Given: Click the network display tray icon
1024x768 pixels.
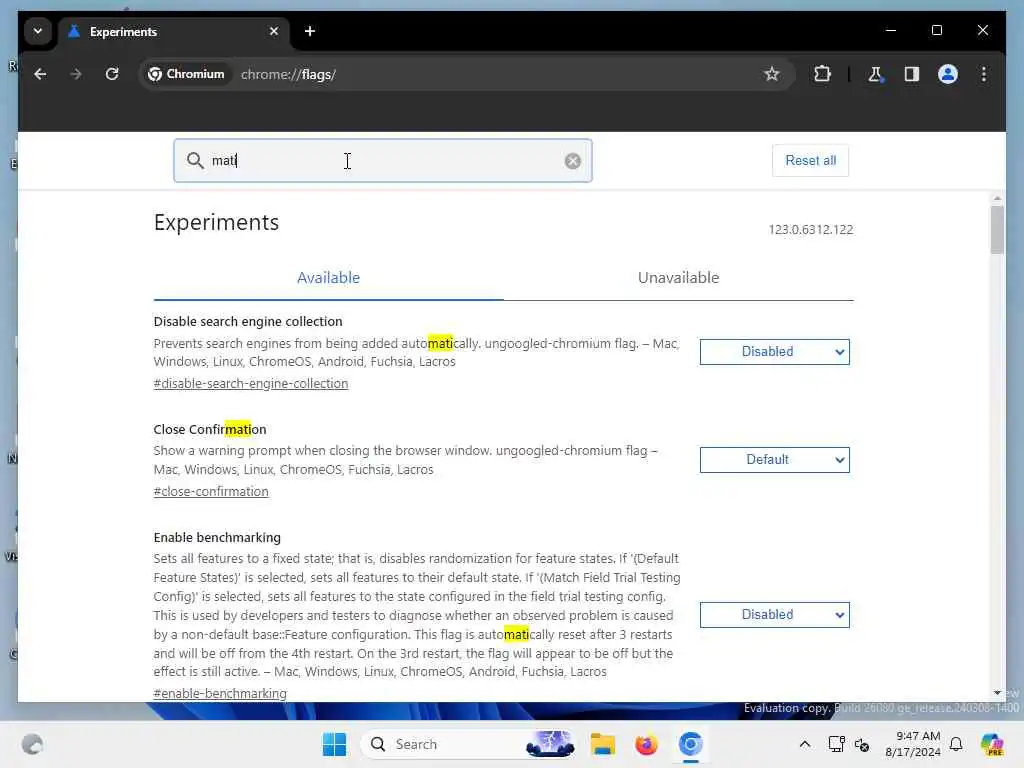Looking at the screenshot, I should pyautogui.click(x=836, y=744).
